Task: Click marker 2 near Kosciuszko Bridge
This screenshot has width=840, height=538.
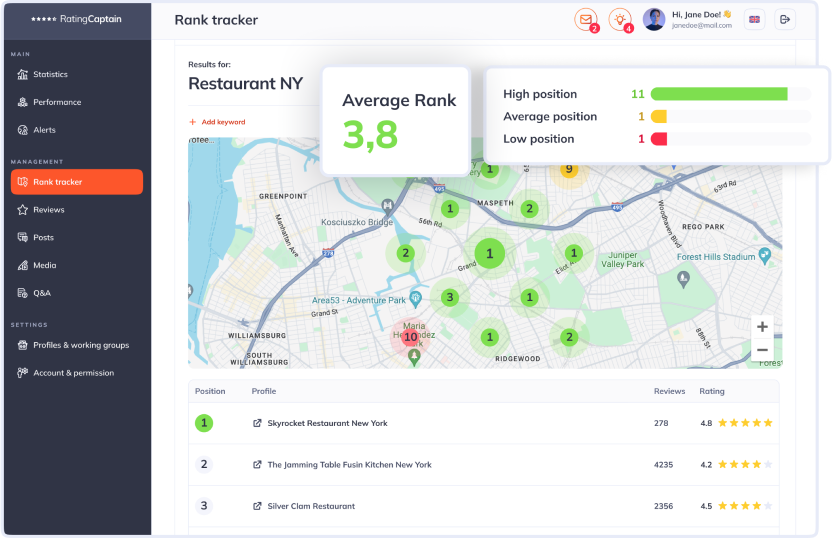Action: (406, 253)
